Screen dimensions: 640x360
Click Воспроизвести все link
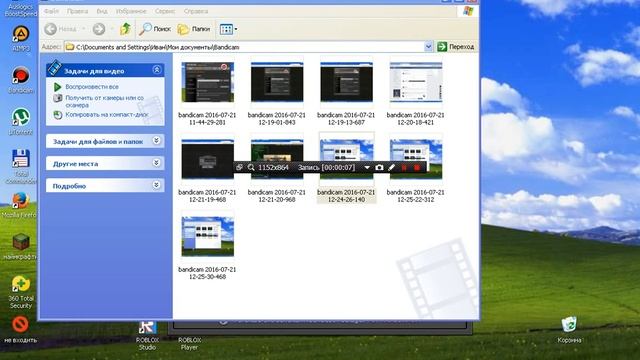tap(92, 87)
